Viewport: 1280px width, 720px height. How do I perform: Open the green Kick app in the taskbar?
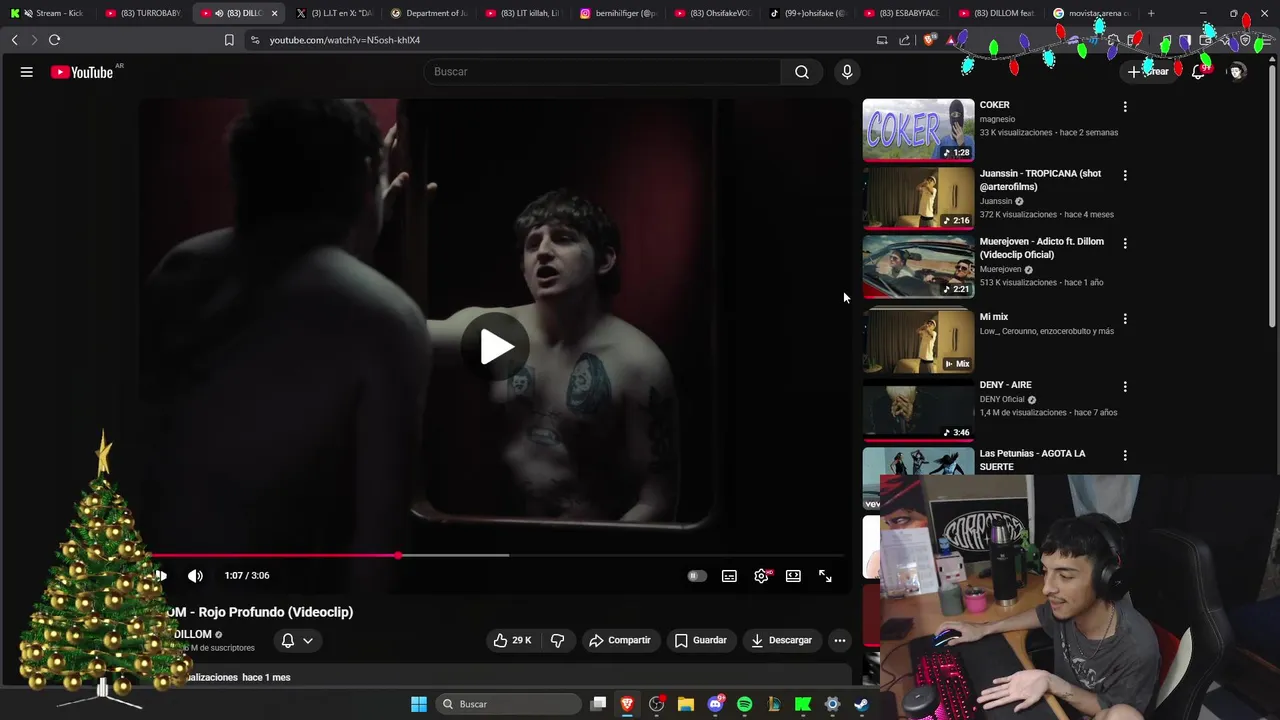[x=803, y=704]
